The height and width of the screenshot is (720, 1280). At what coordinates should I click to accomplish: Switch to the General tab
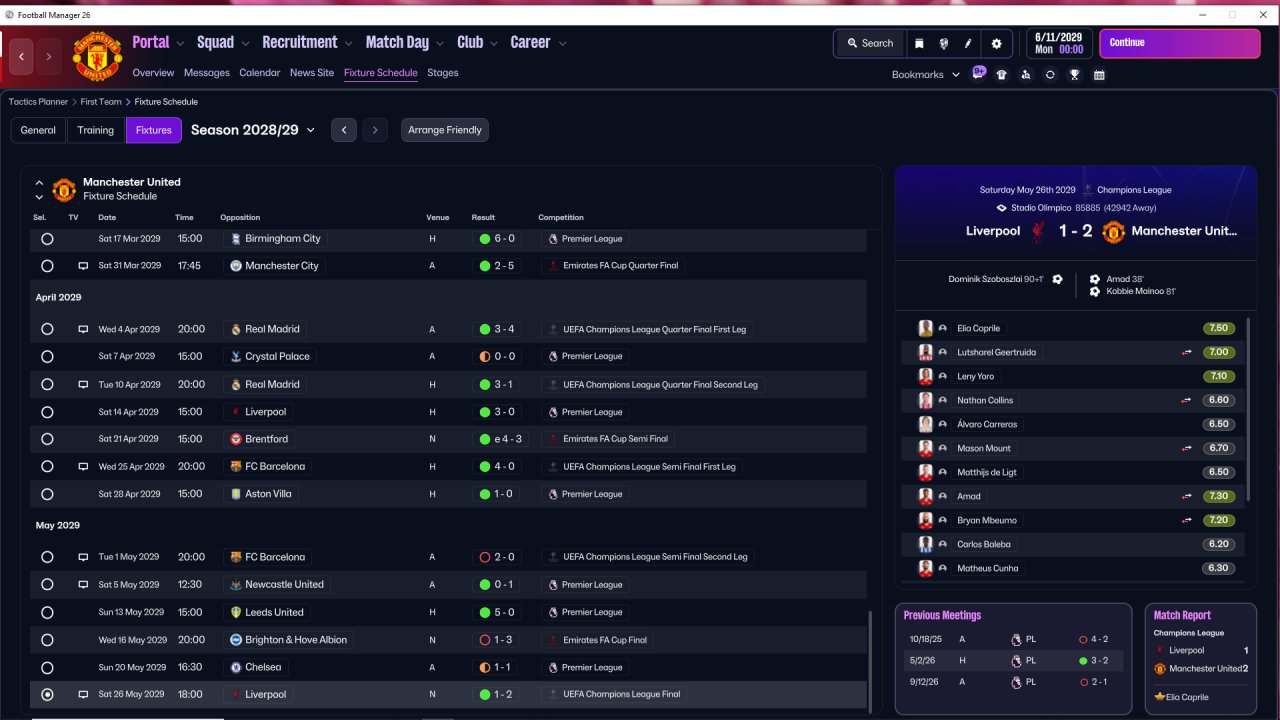click(x=38, y=130)
